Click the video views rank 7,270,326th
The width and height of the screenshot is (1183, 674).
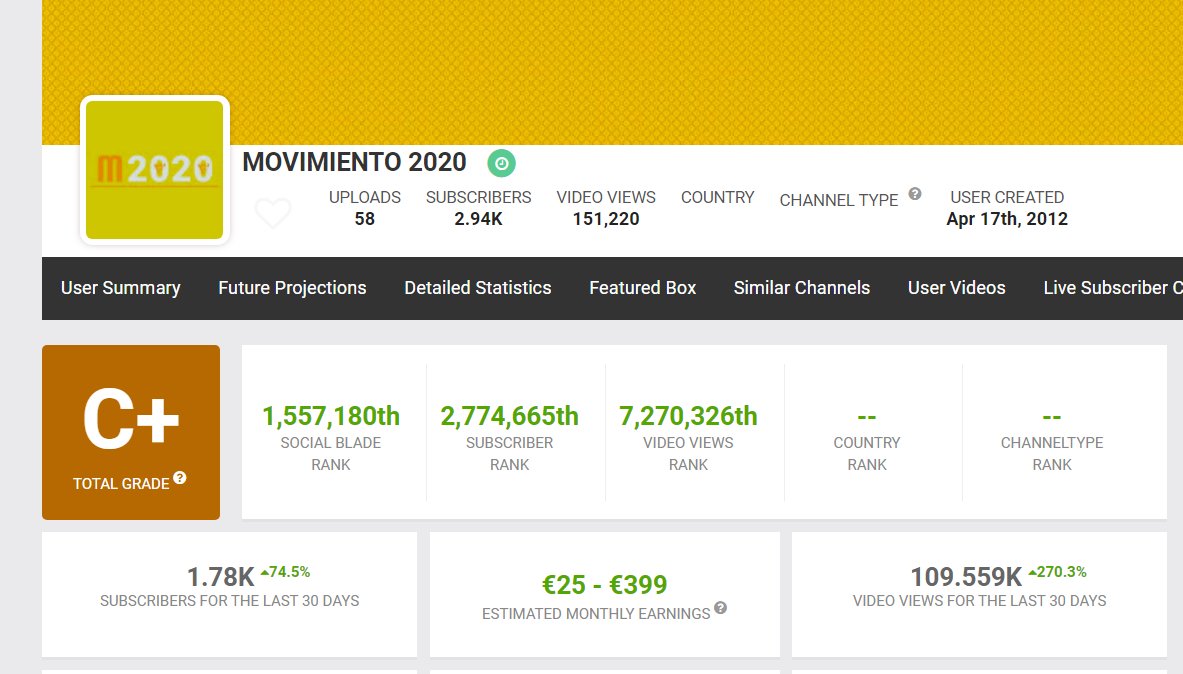(x=688, y=416)
